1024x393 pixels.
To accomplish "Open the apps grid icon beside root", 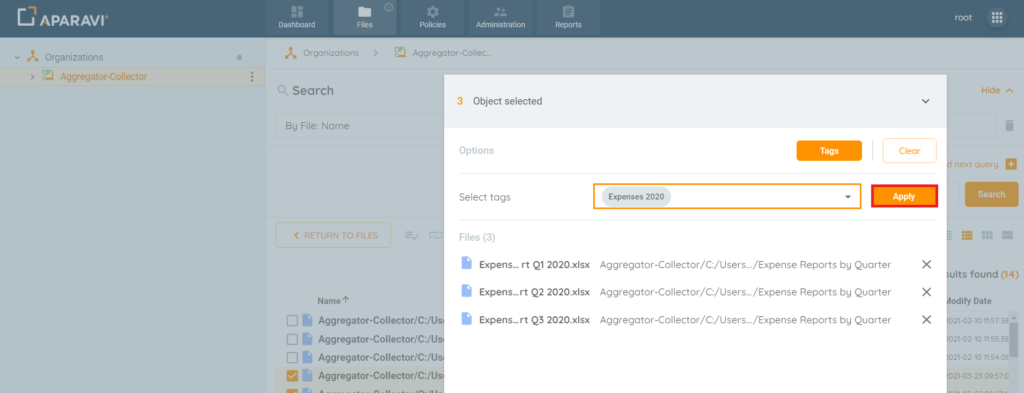I will point(997,18).
